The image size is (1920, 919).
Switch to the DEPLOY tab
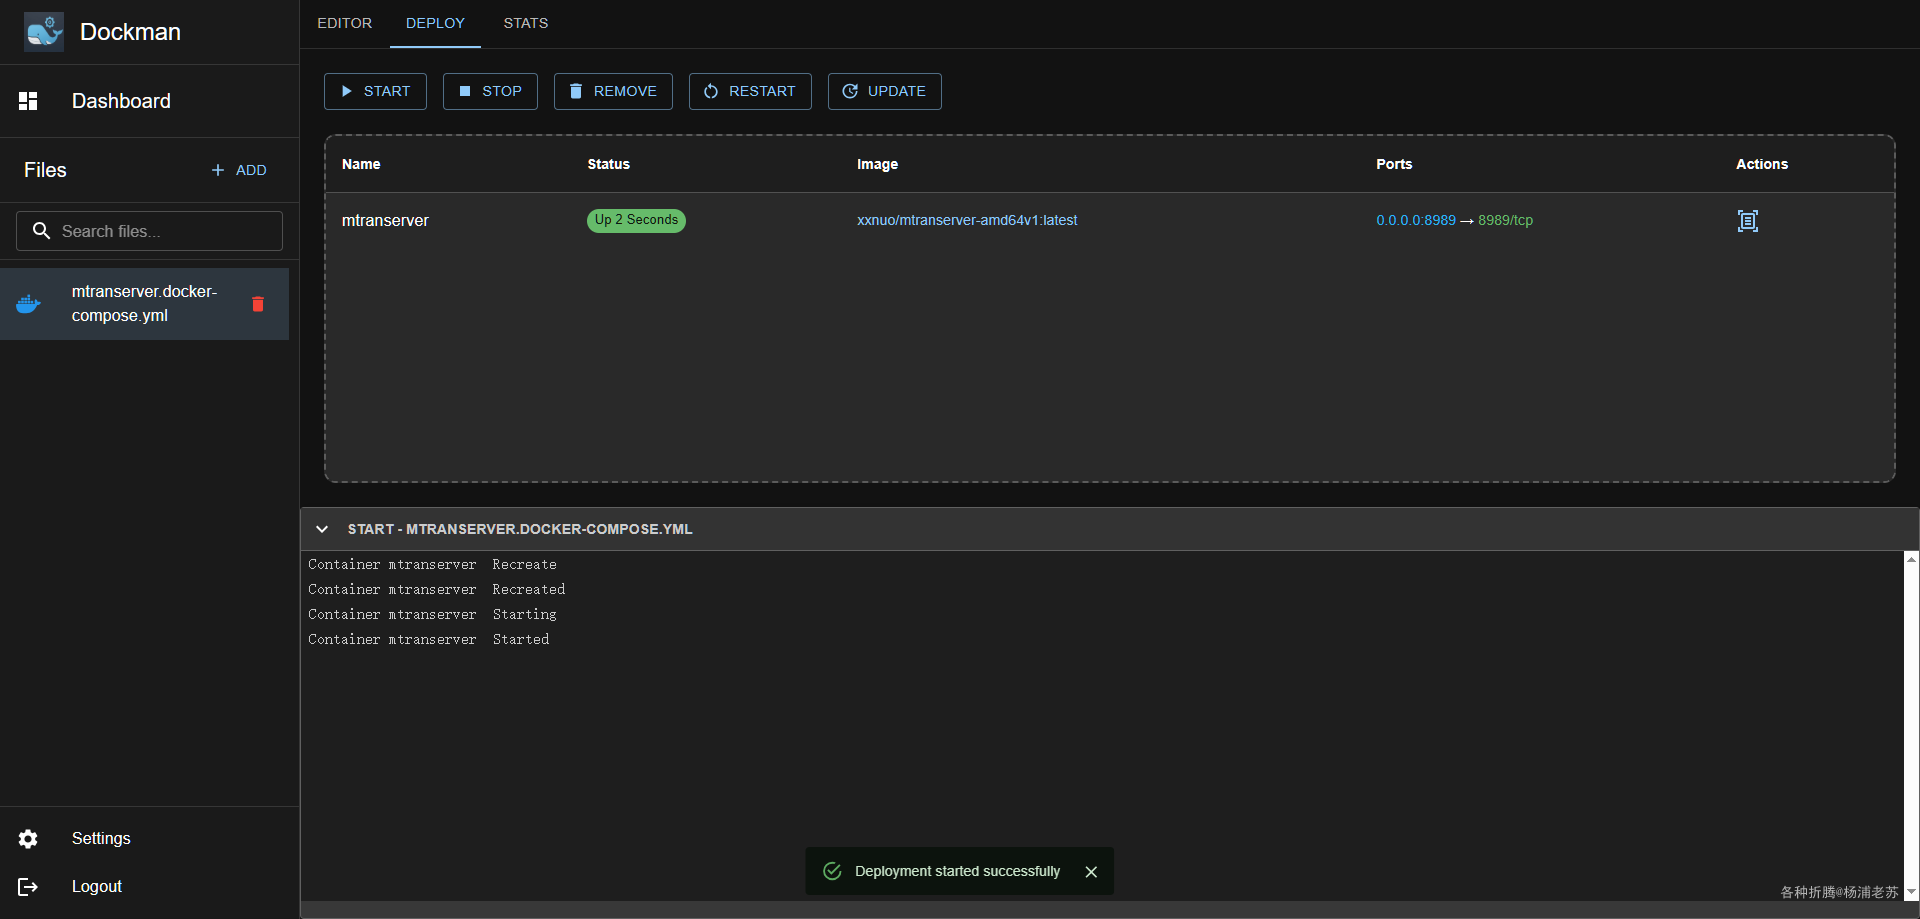[x=435, y=23]
